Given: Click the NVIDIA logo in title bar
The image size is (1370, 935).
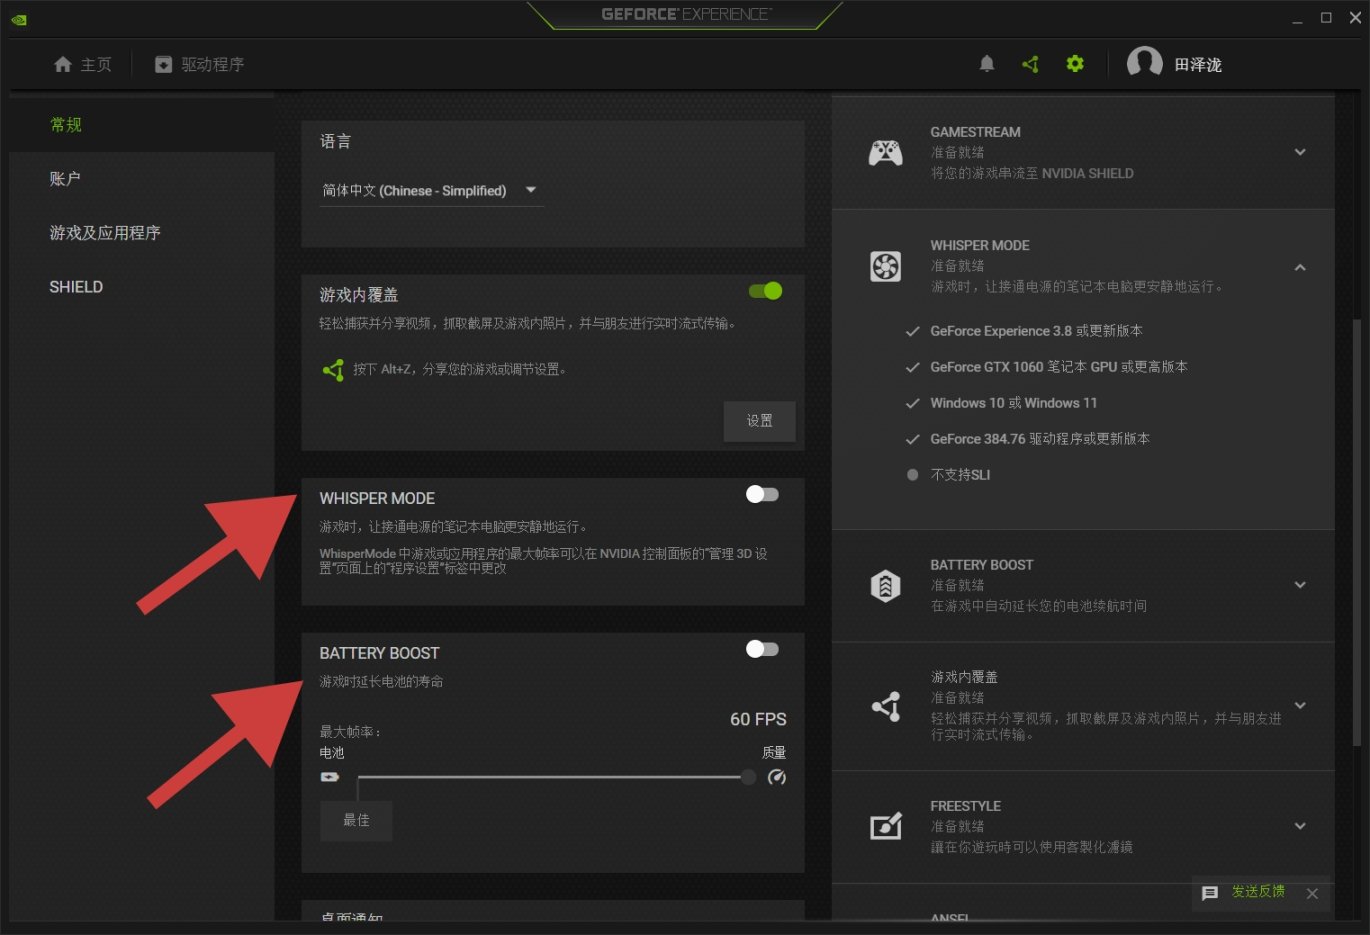Looking at the screenshot, I should pos(19,19).
